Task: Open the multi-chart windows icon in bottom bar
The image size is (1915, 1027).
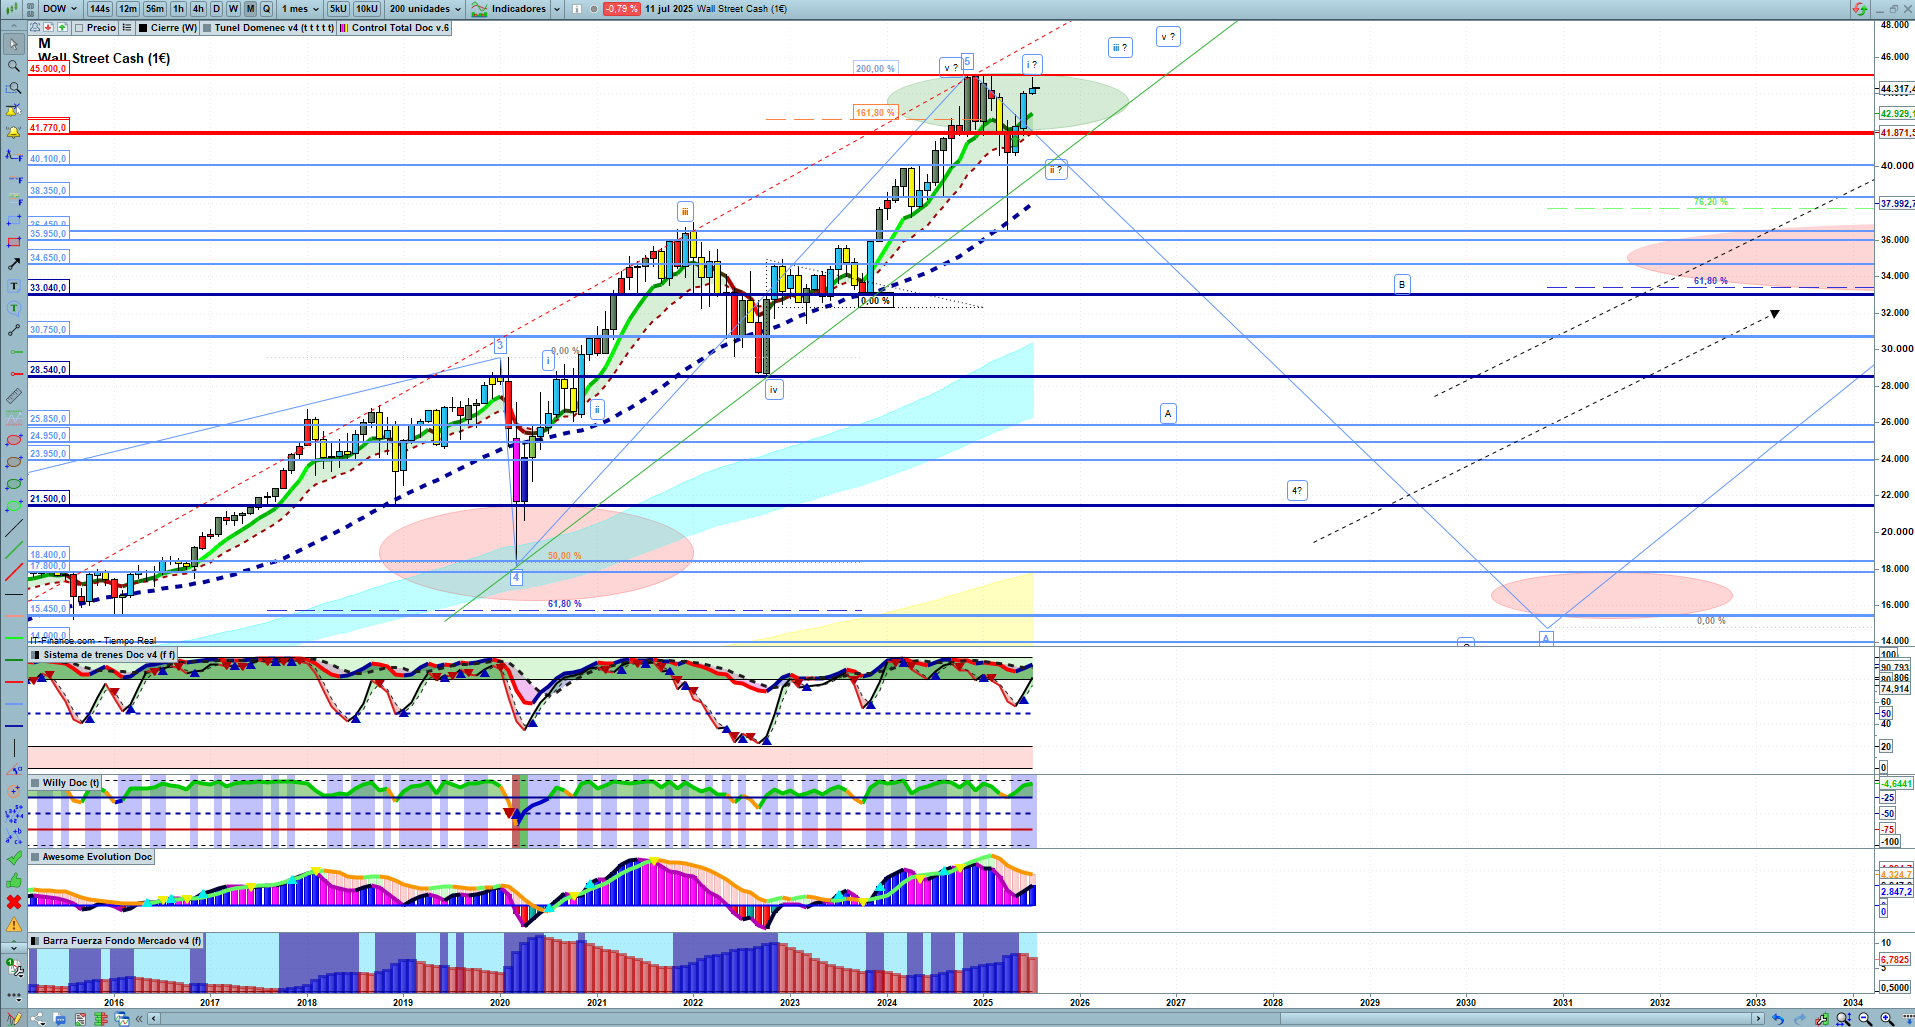Action: (122, 1019)
